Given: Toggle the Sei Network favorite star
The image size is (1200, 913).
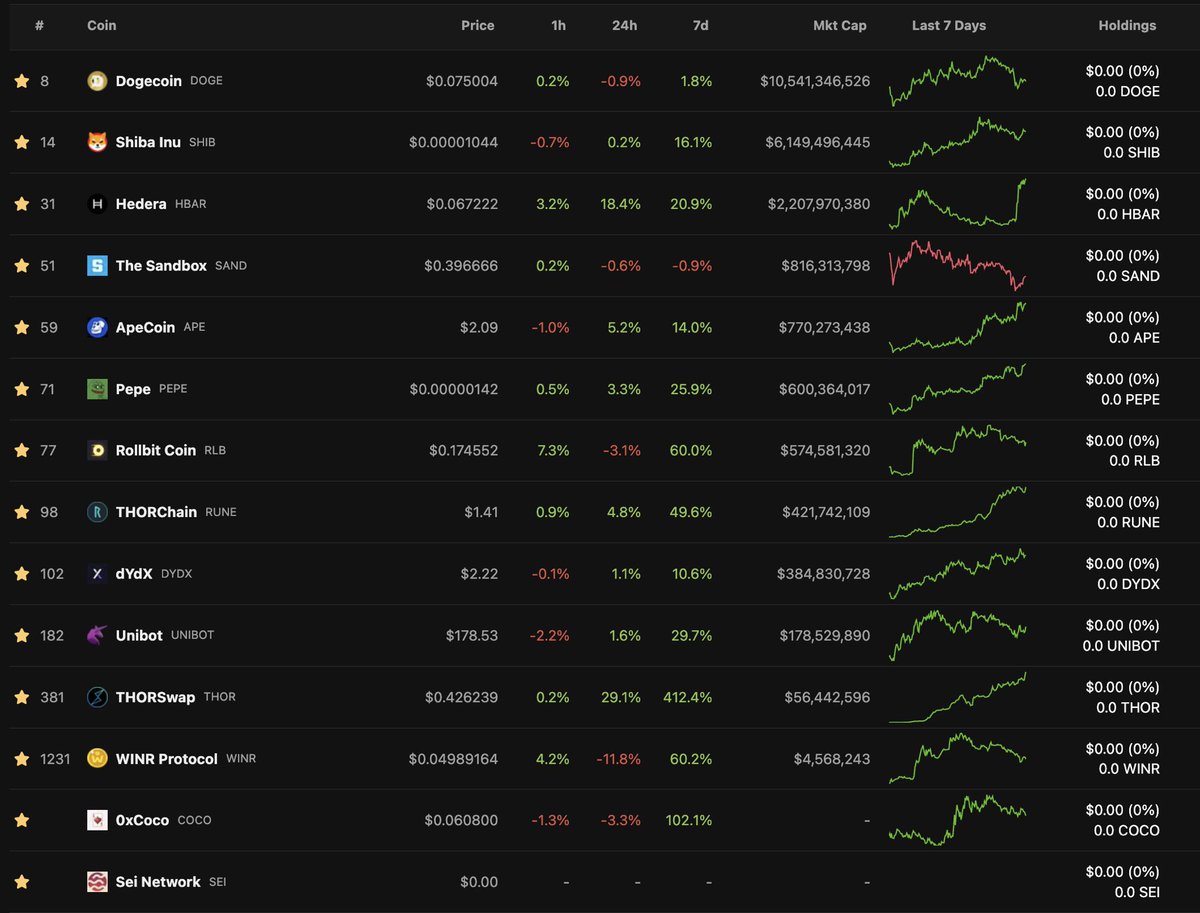Looking at the screenshot, I should [x=22, y=882].
